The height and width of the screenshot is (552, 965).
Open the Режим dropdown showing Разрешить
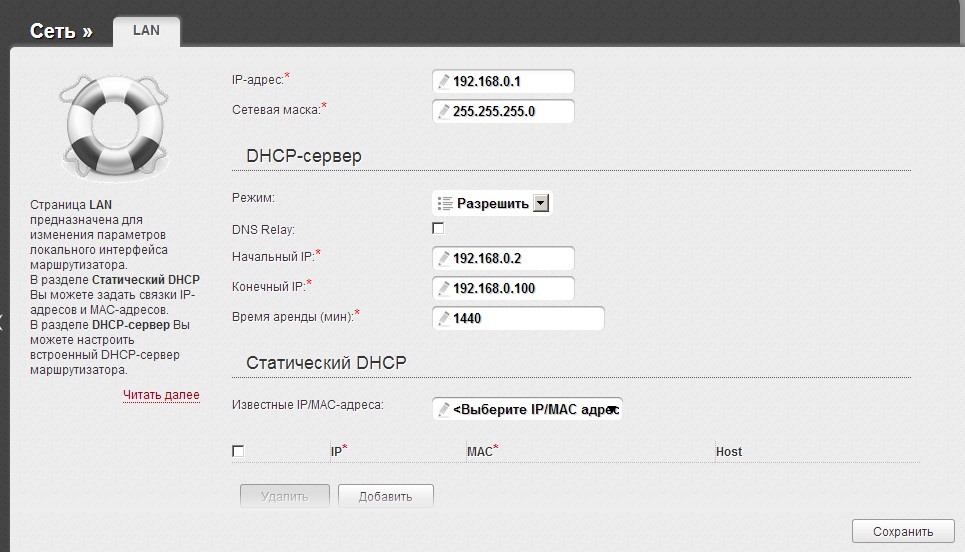pos(492,203)
